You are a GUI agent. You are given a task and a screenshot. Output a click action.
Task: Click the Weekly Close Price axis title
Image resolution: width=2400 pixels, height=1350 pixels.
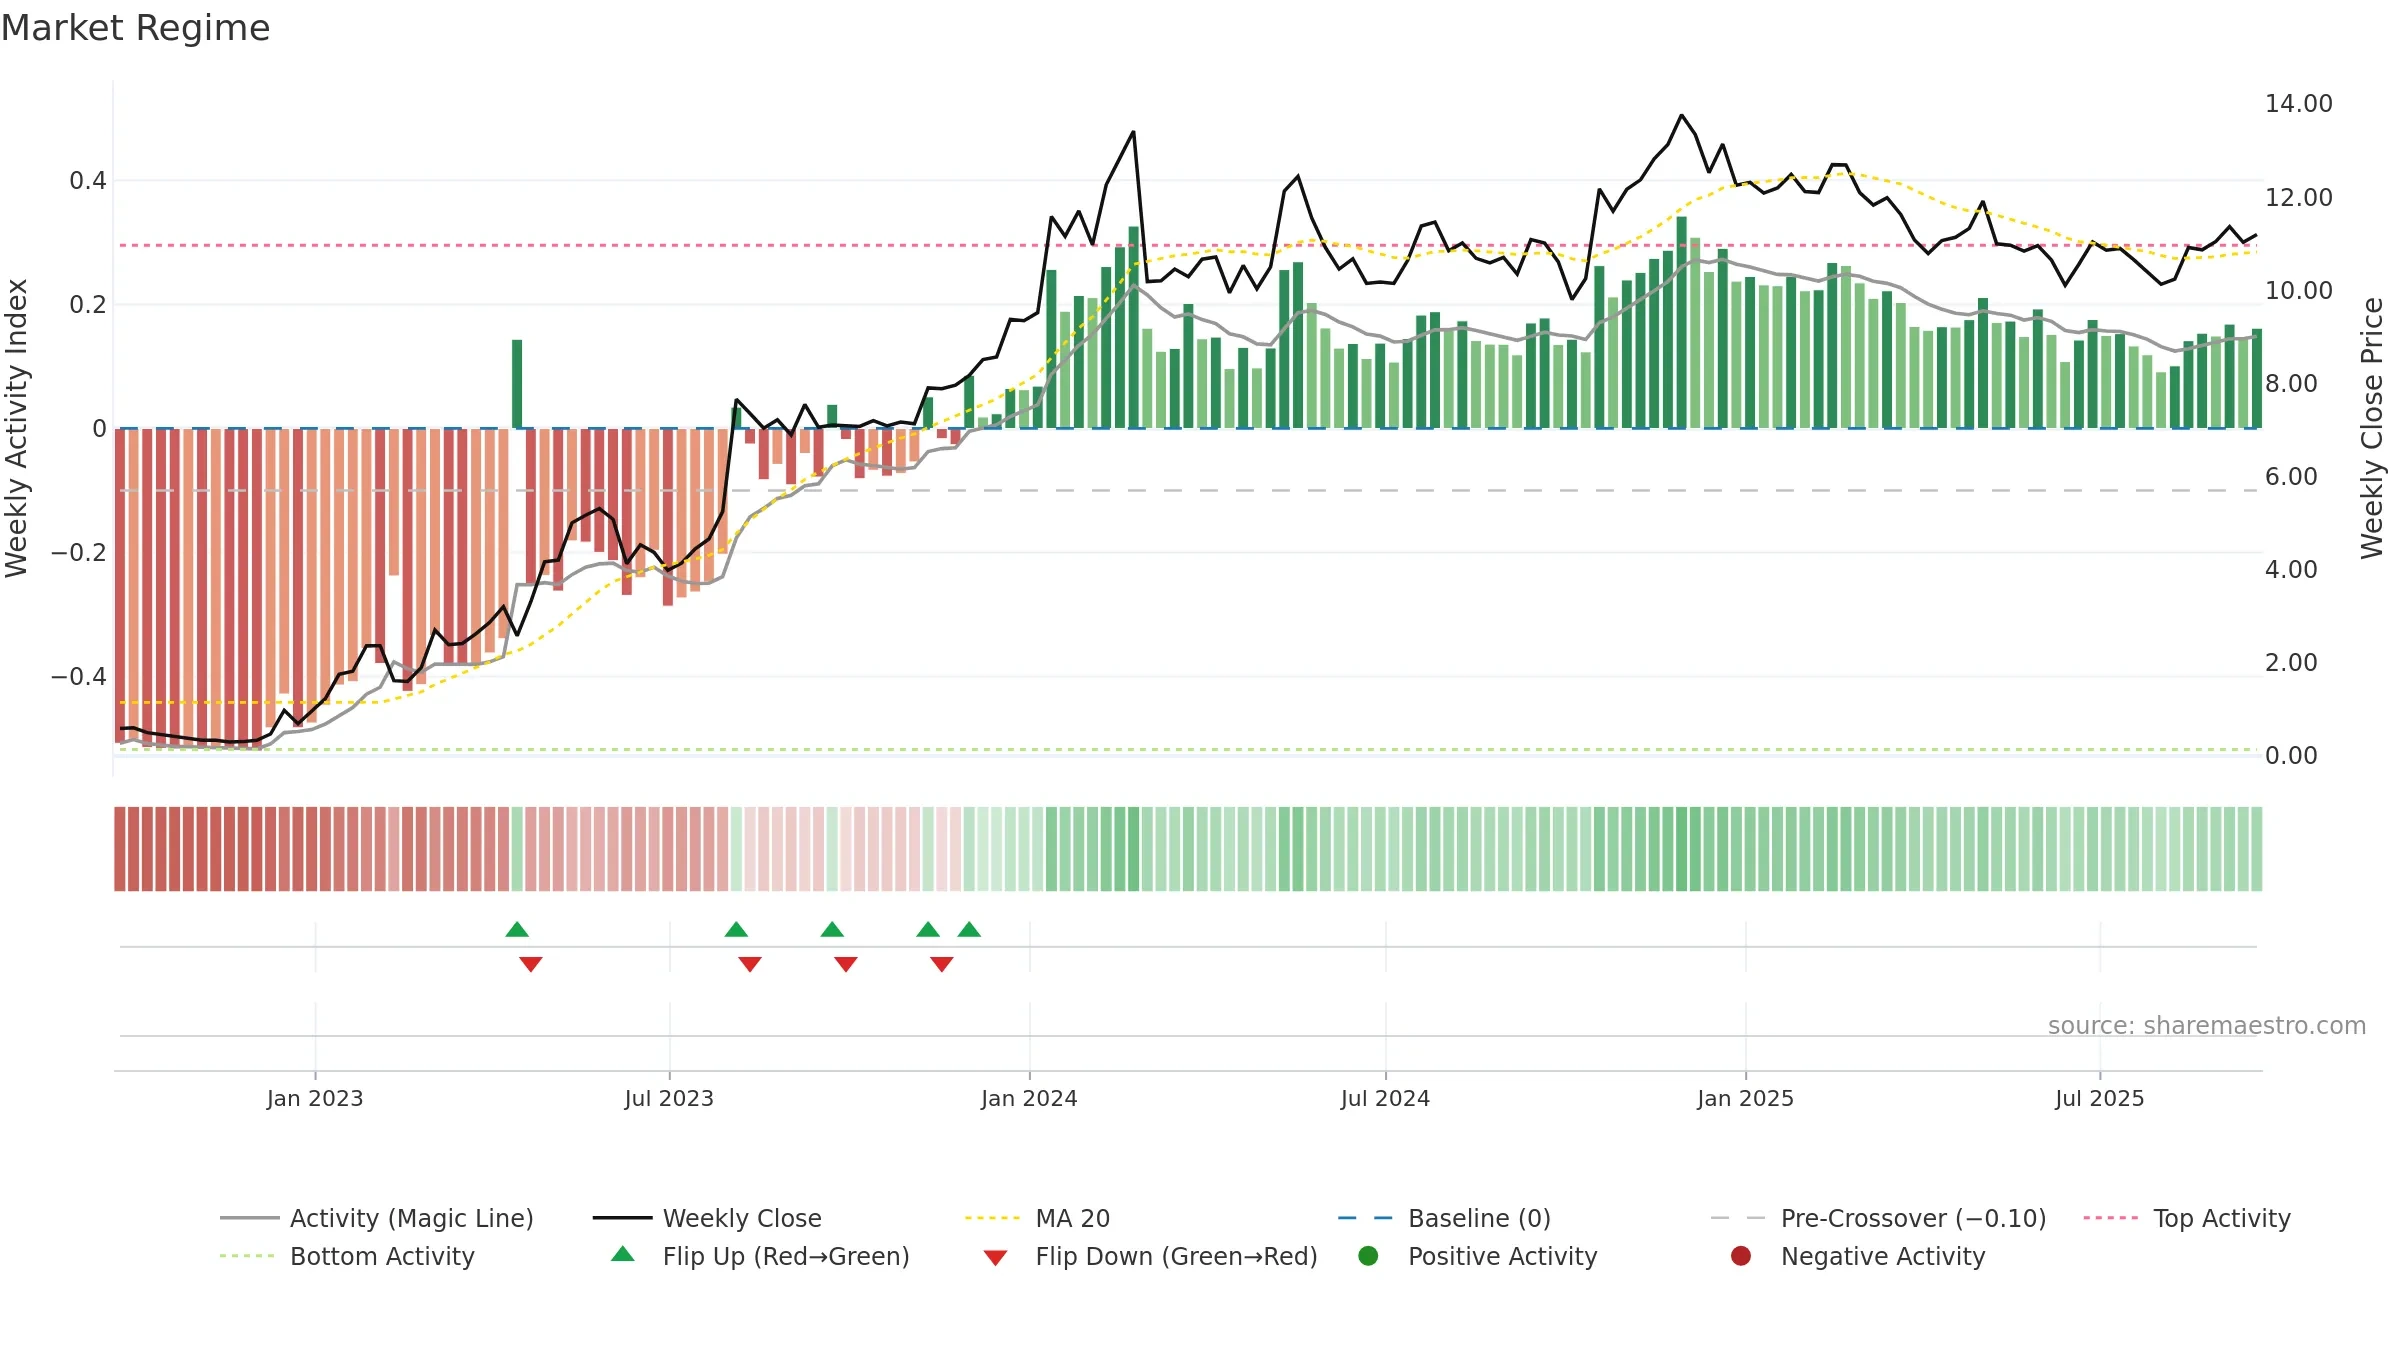[x=2372, y=428]
